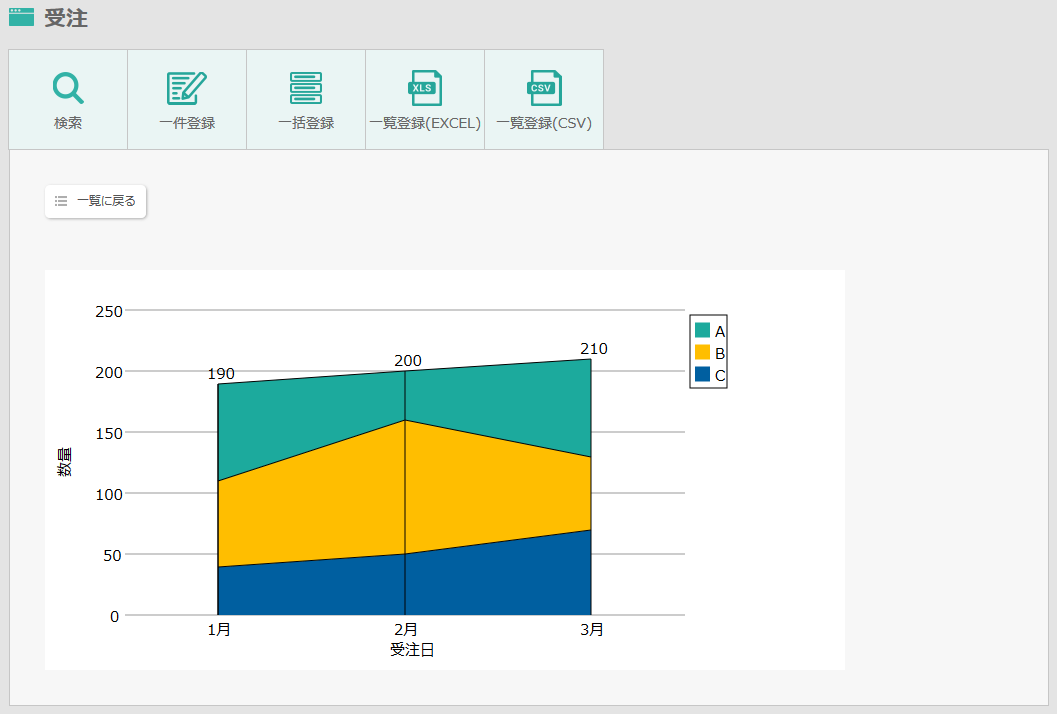Open 一括登録 bulk registration icon
The height and width of the screenshot is (714, 1057).
click(x=306, y=88)
